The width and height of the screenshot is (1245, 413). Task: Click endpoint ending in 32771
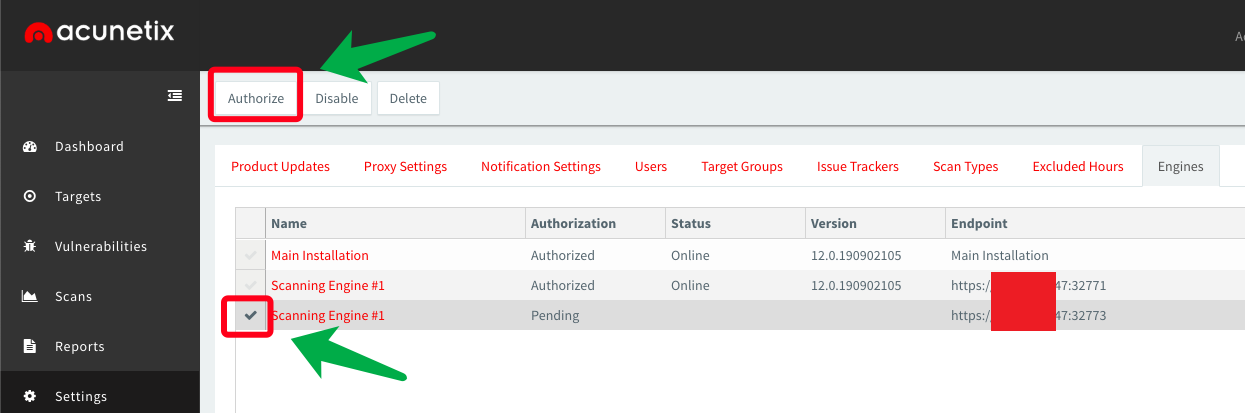pyautogui.click(x=1028, y=285)
